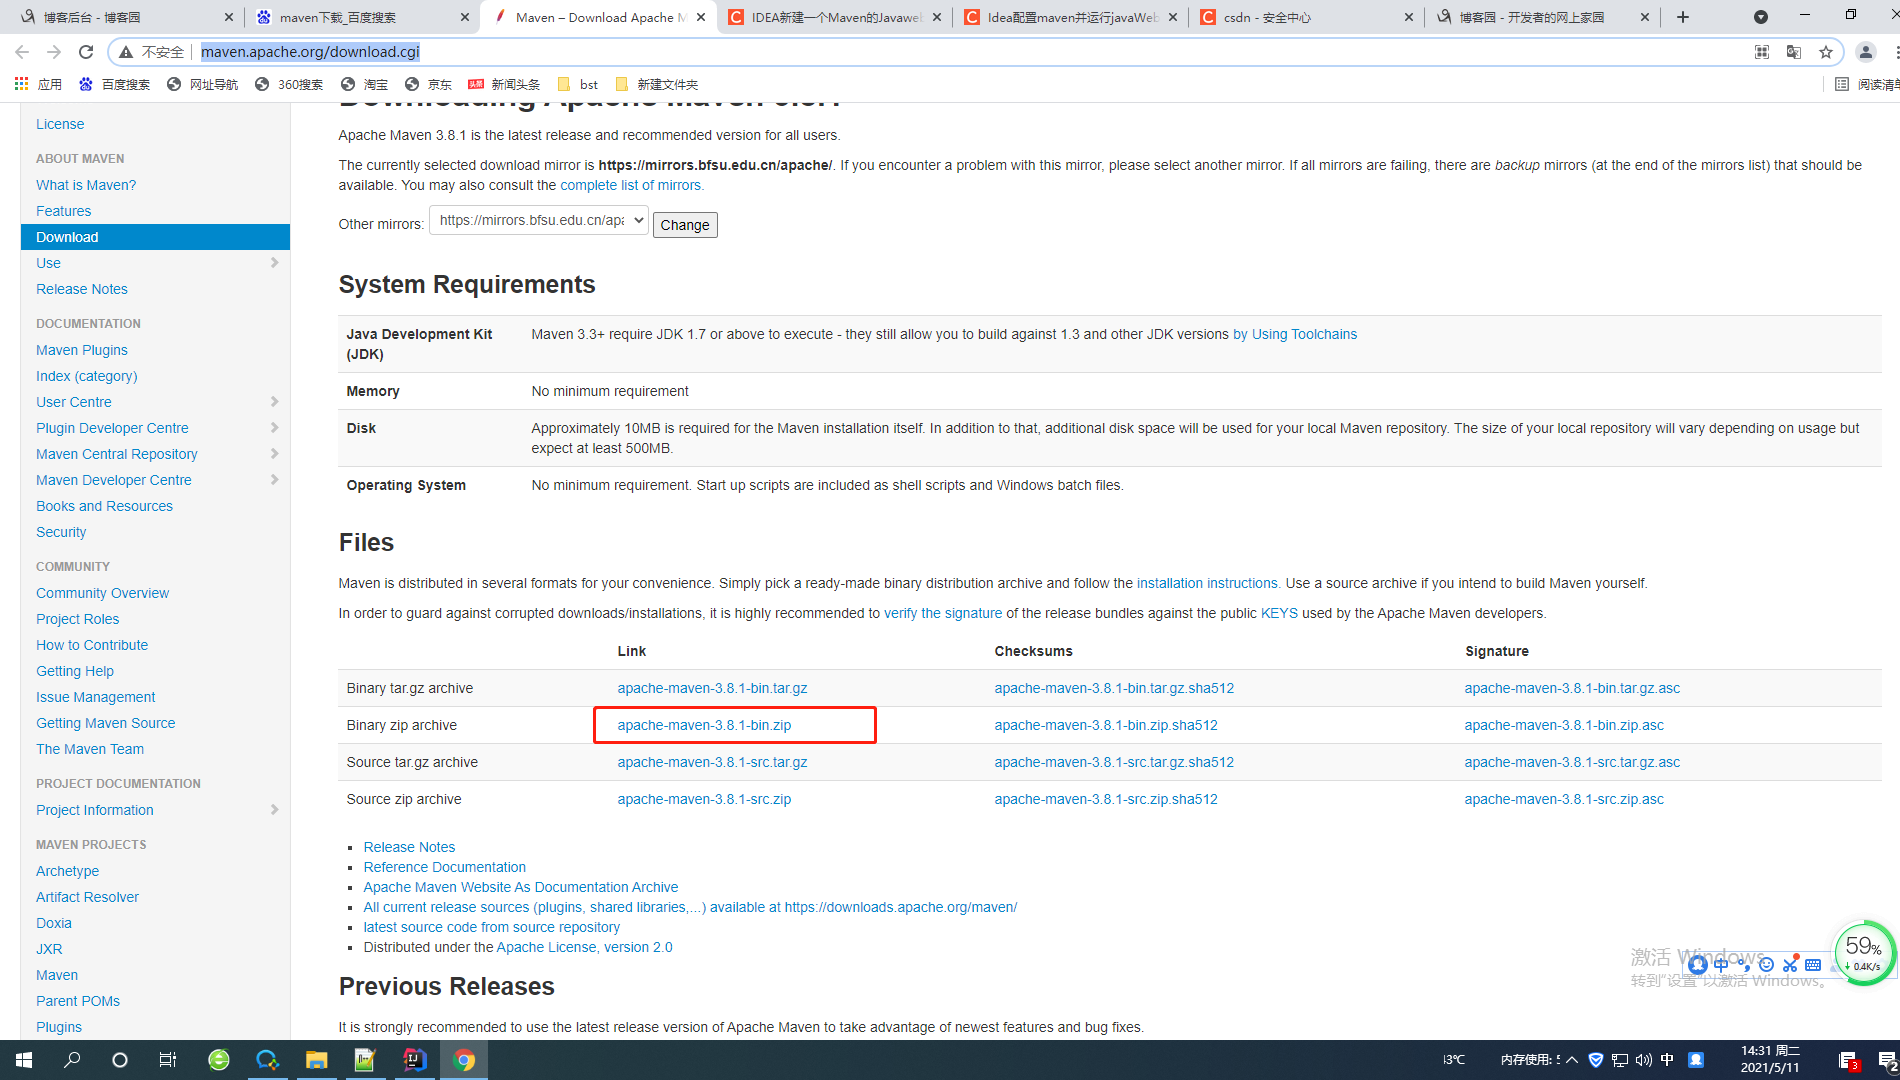
Task: Click the Chrome icon in the taskbar
Action: (x=463, y=1060)
